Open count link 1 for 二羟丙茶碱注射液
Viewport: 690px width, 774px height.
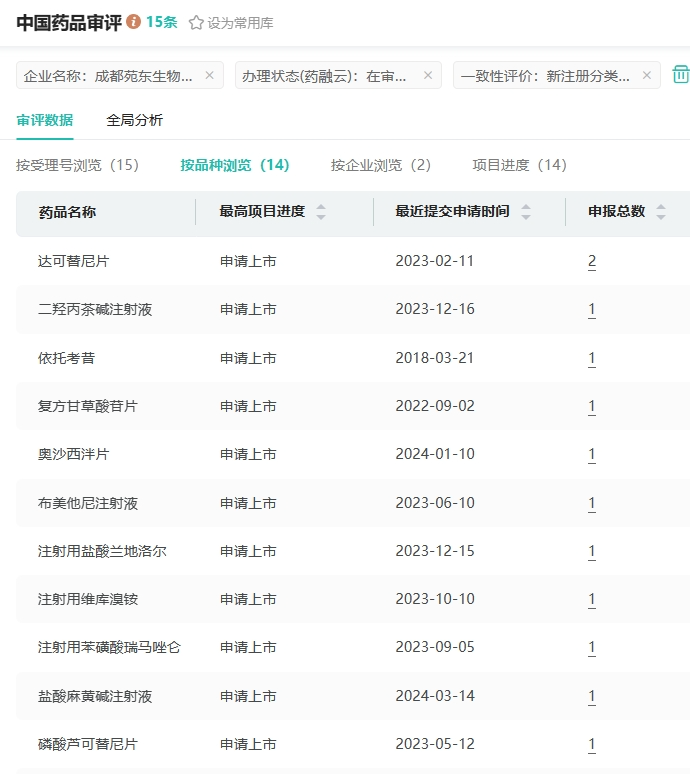592,309
